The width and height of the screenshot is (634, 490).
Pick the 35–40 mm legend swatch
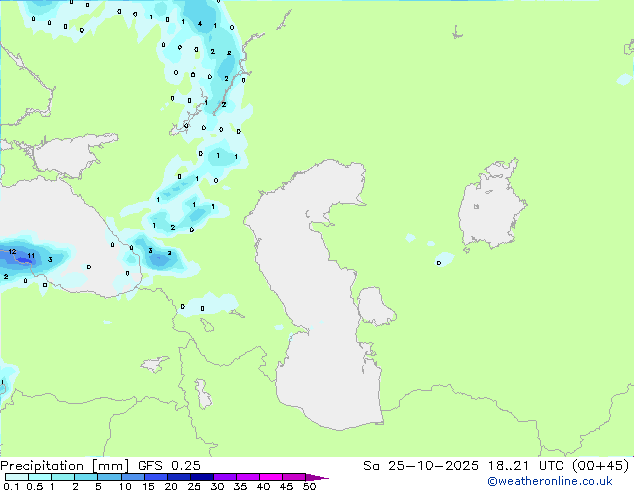coord(247,477)
